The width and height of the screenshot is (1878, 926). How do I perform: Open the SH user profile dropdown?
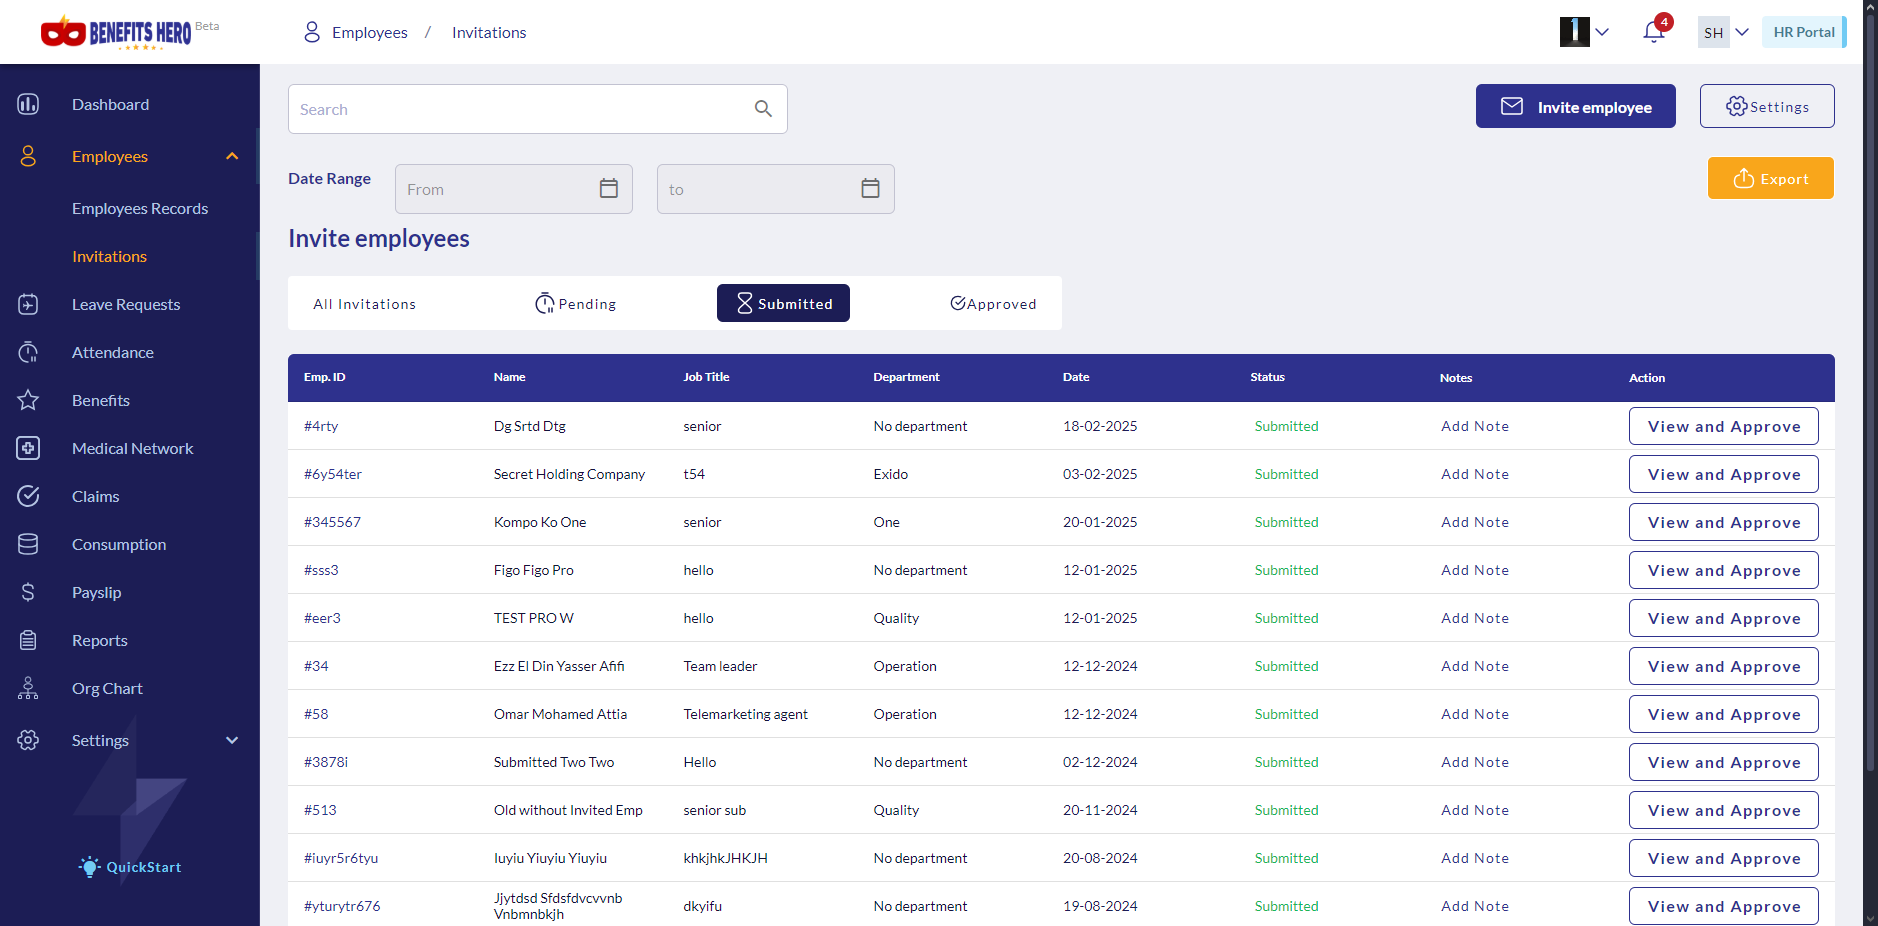click(1724, 32)
